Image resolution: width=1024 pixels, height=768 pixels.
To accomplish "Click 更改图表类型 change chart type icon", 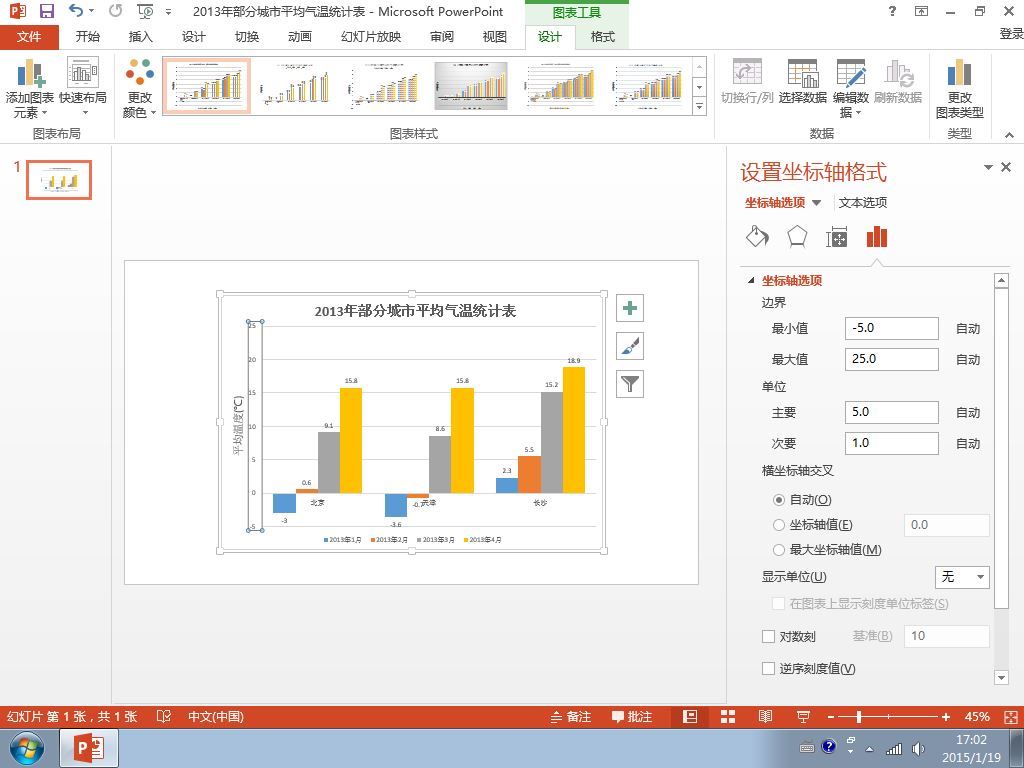I will pyautogui.click(x=959, y=89).
